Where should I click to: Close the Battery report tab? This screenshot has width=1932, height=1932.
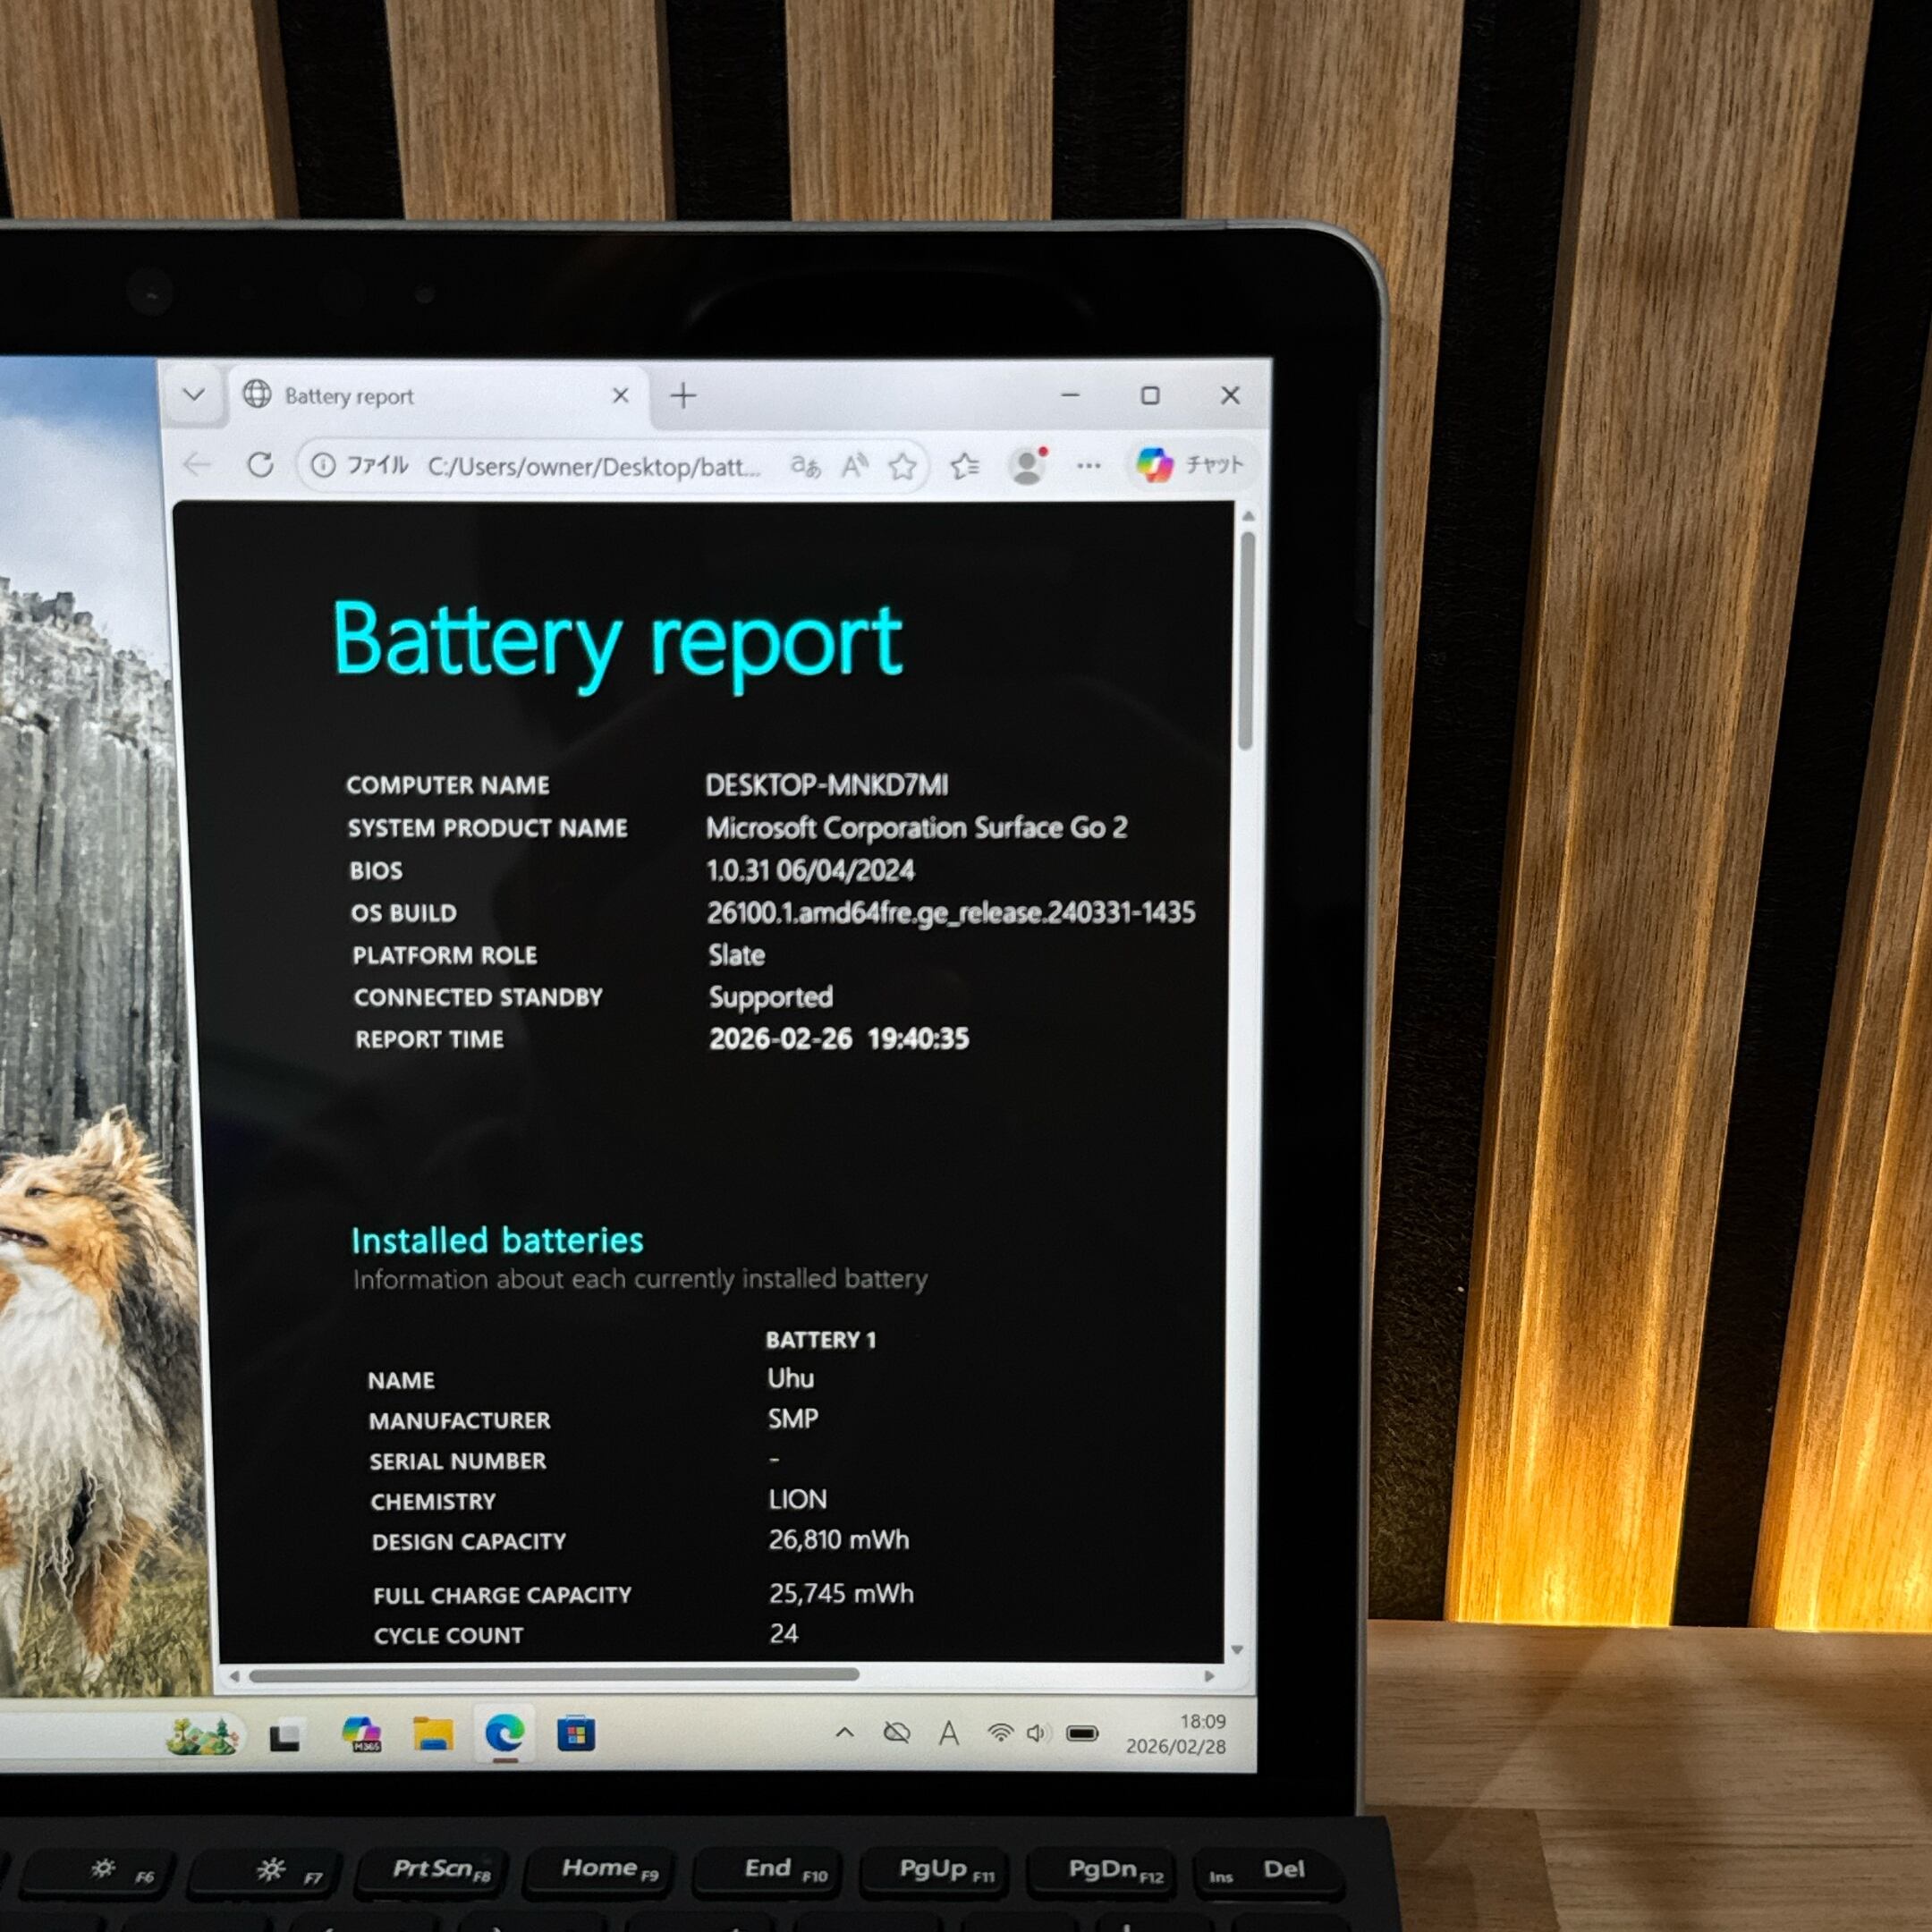click(620, 396)
